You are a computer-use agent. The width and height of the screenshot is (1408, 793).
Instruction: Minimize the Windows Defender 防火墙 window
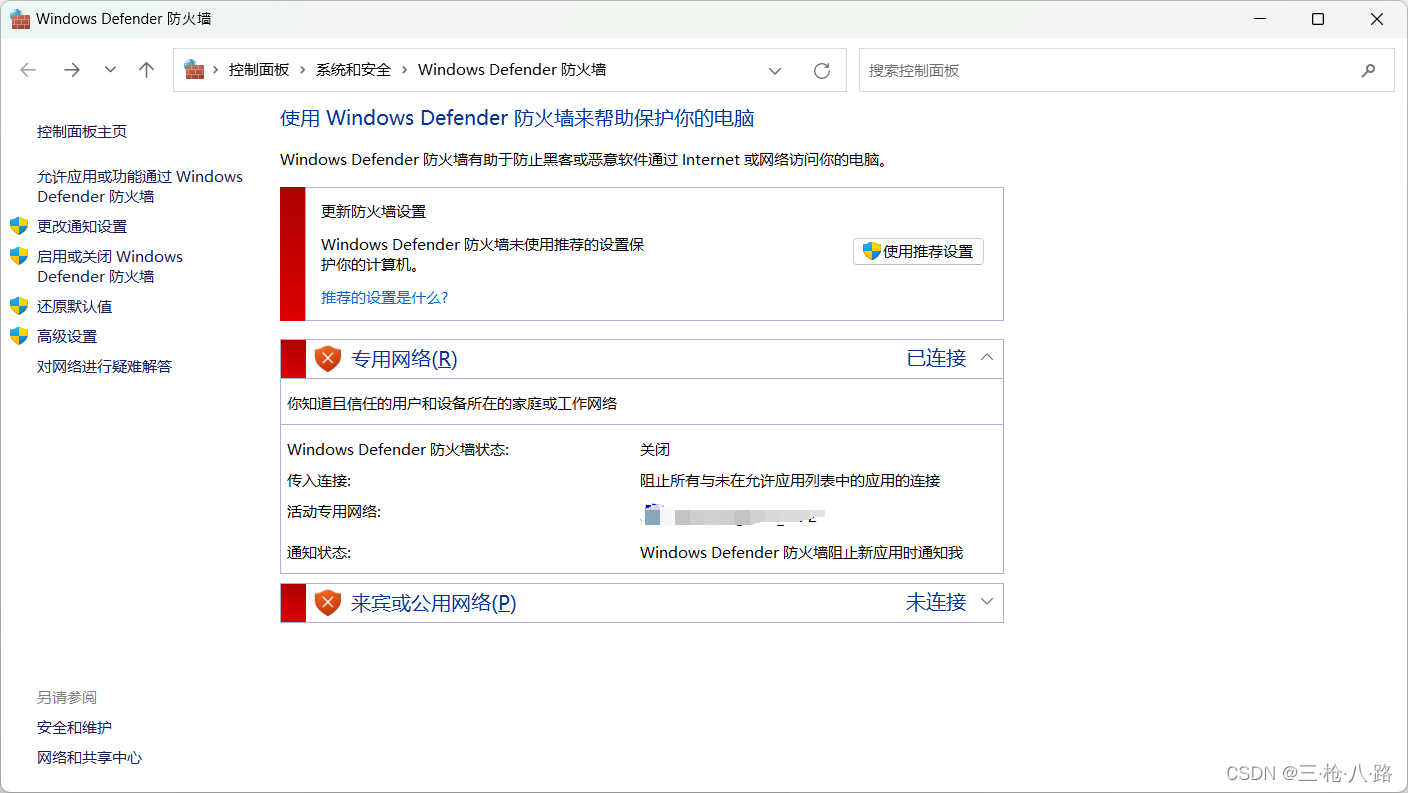tap(1261, 19)
